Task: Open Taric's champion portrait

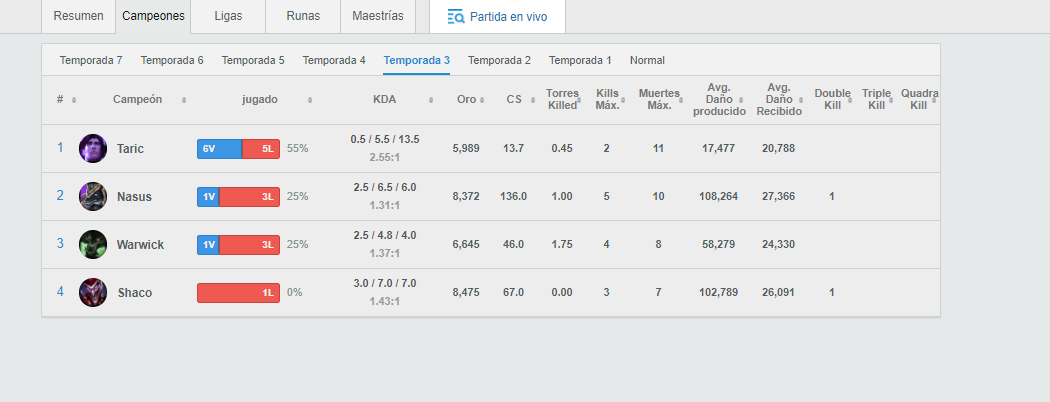Action: 93,148
